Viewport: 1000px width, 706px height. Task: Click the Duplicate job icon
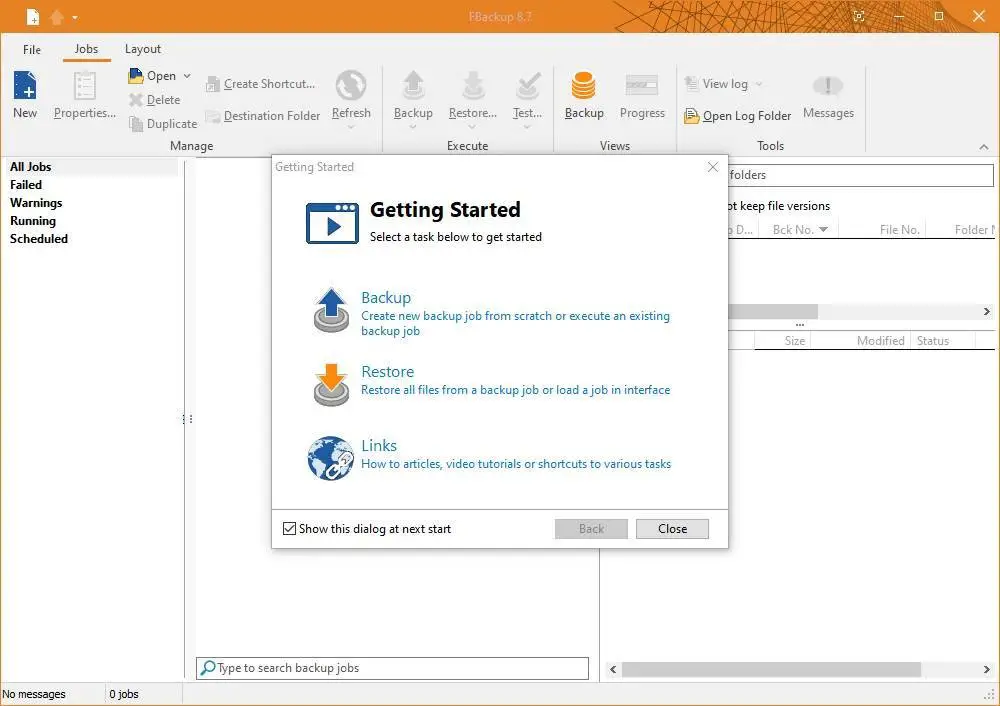(x=136, y=124)
